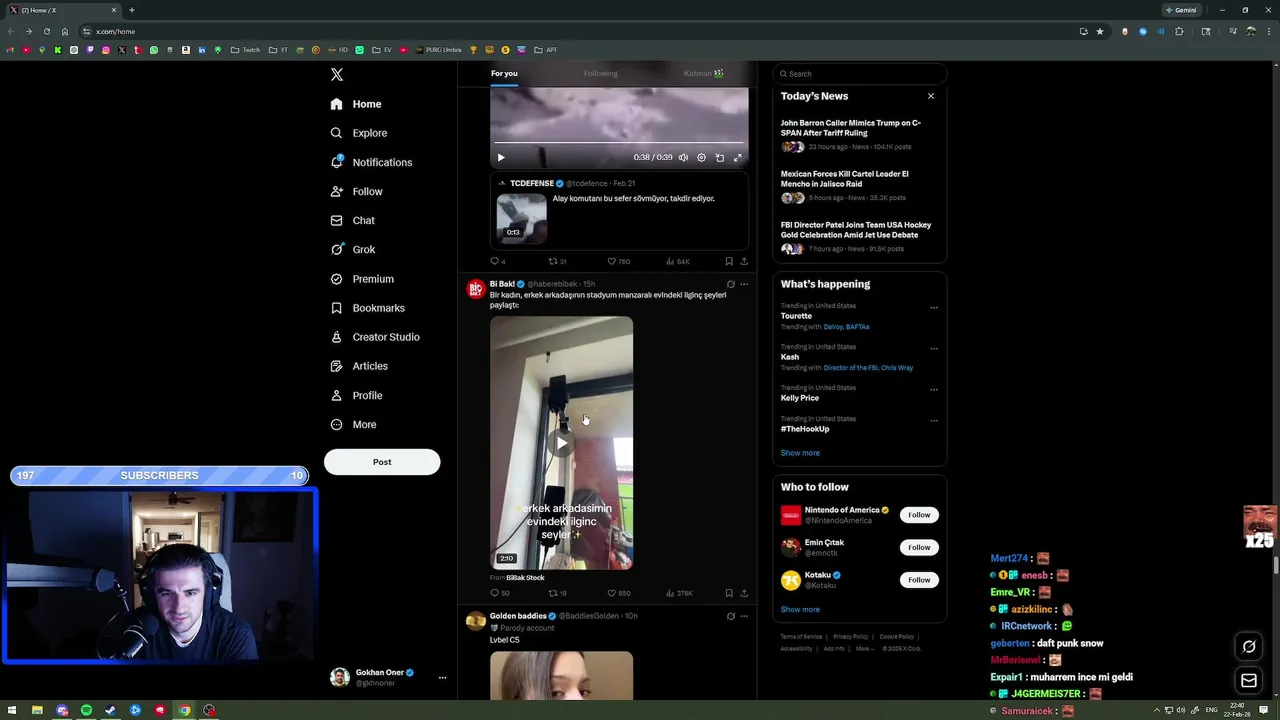Follow Kotaku
Screen dimensions: 1280x720
pyautogui.click(x=919, y=580)
